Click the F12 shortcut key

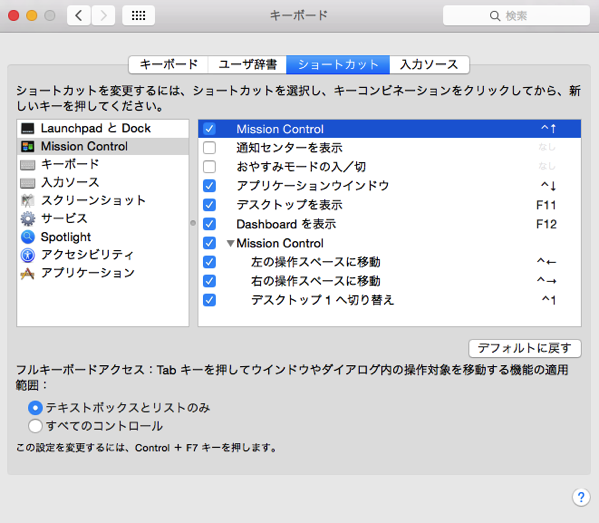[546, 224]
